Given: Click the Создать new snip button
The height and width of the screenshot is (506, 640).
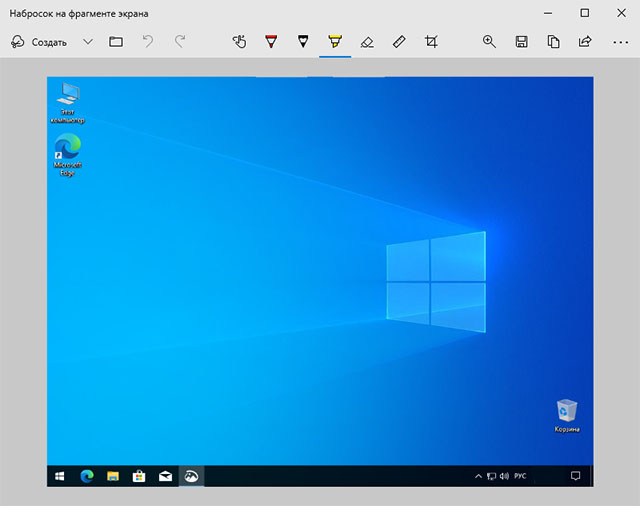Looking at the screenshot, I should coord(38,42).
